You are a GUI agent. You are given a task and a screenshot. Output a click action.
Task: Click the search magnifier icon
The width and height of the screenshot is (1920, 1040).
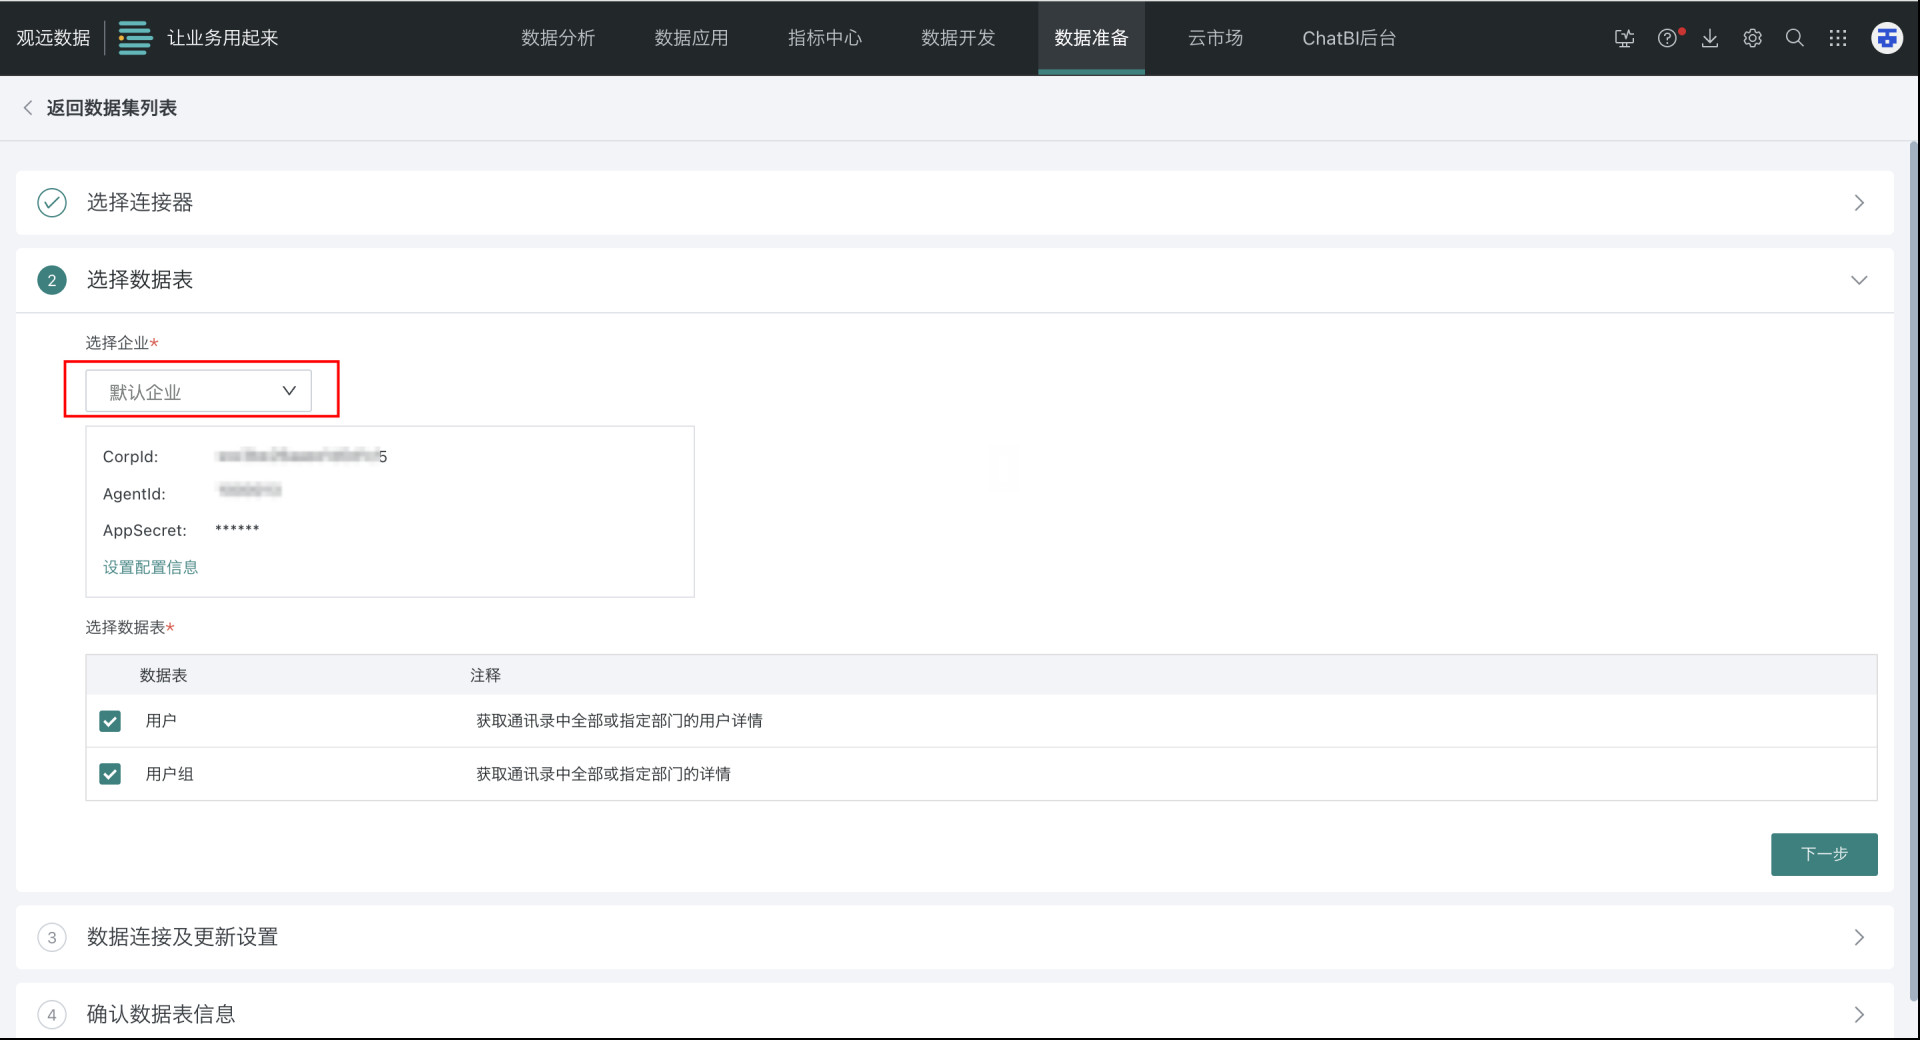(1795, 38)
